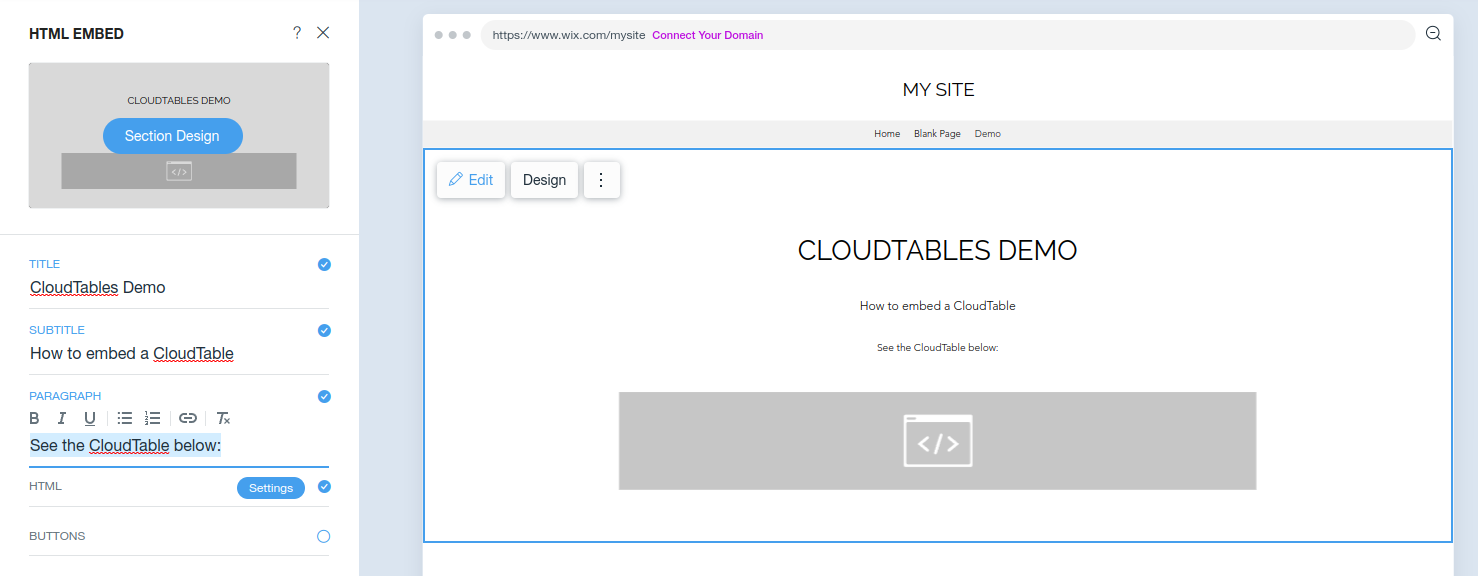Click the Connect Your Domain link
The image size is (1478, 576).
coord(708,35)
